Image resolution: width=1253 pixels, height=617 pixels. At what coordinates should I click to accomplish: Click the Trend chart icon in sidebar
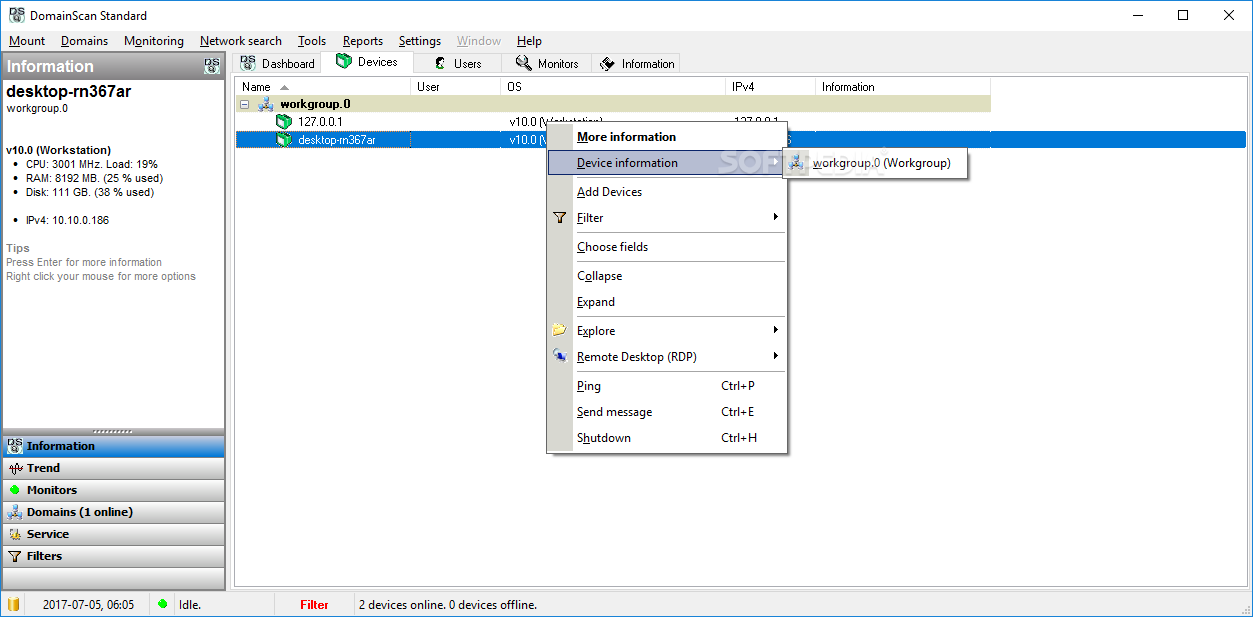(15, 468)
